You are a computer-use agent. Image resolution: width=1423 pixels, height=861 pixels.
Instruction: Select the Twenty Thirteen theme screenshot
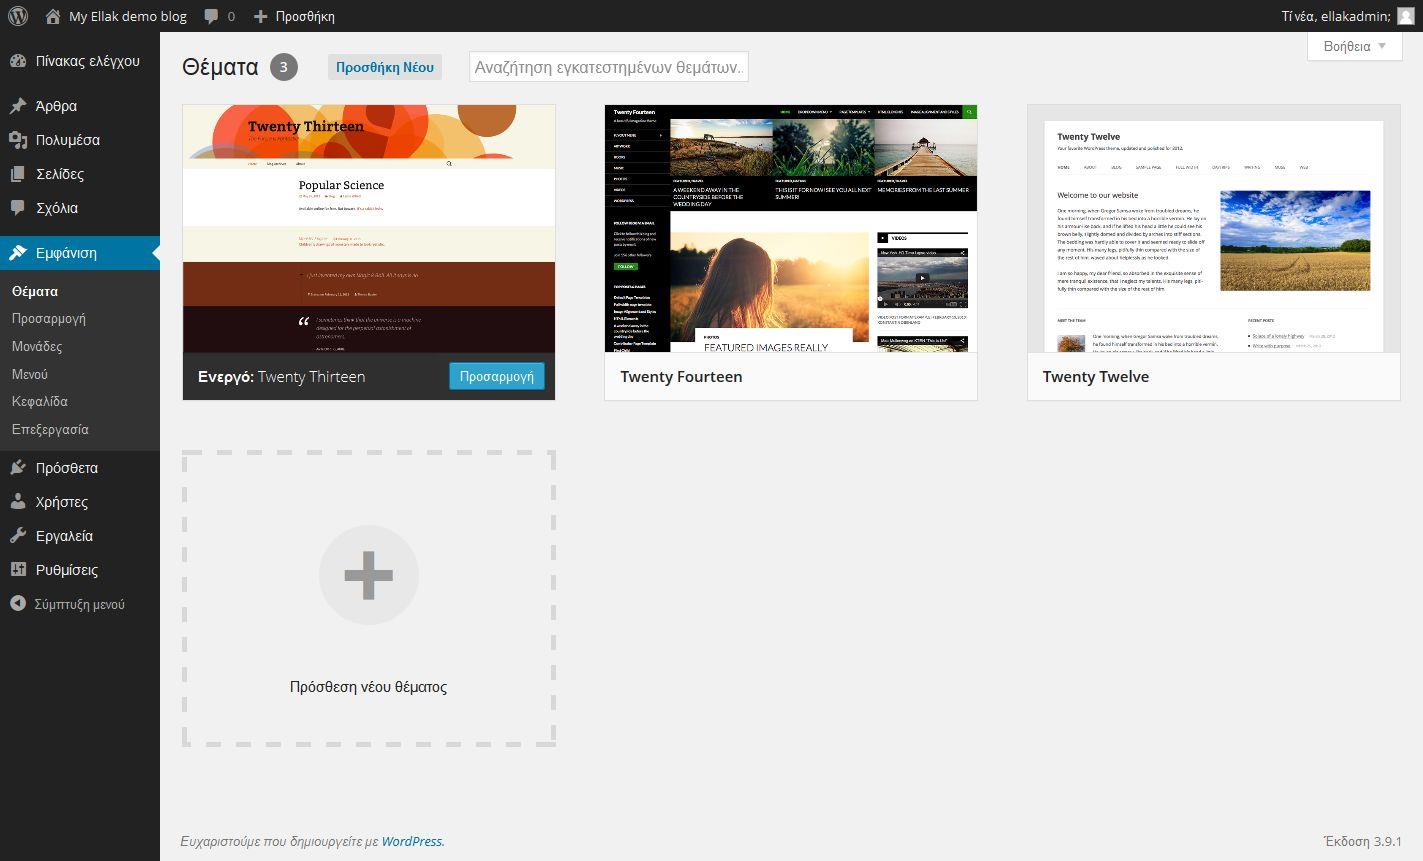pos(369,229)
